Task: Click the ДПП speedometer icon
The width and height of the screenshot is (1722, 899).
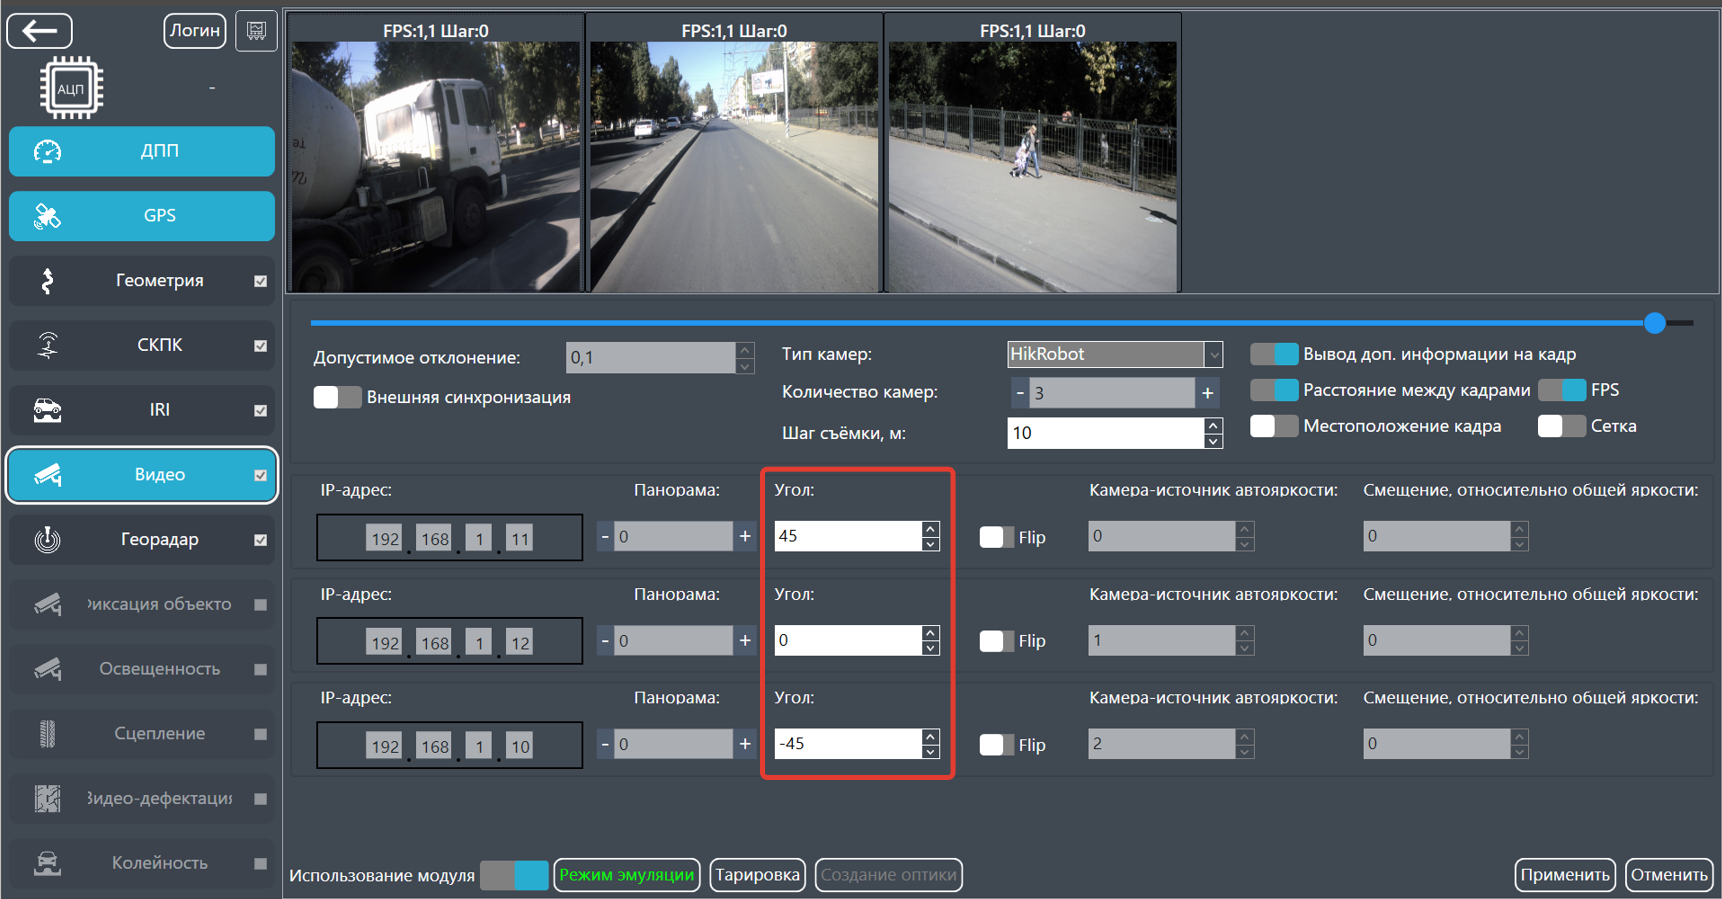Action: tap(47, 151)
